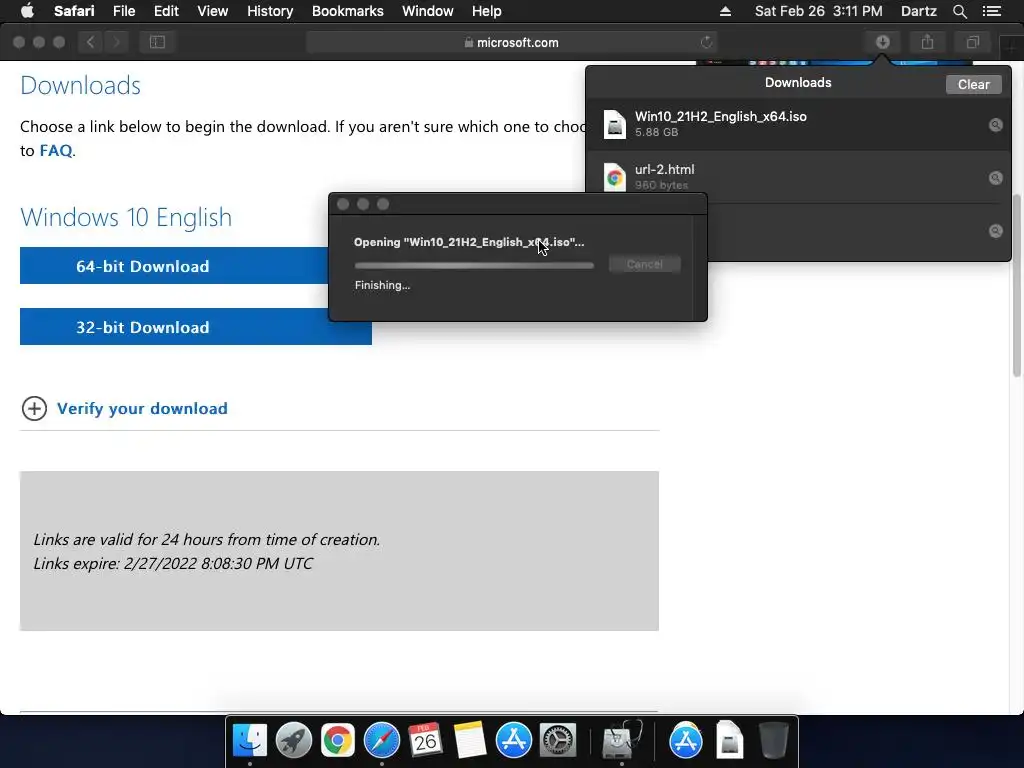The width and height of the screenshot is (1024, 768).
Task: Open the Window menu
Action: 427,11
